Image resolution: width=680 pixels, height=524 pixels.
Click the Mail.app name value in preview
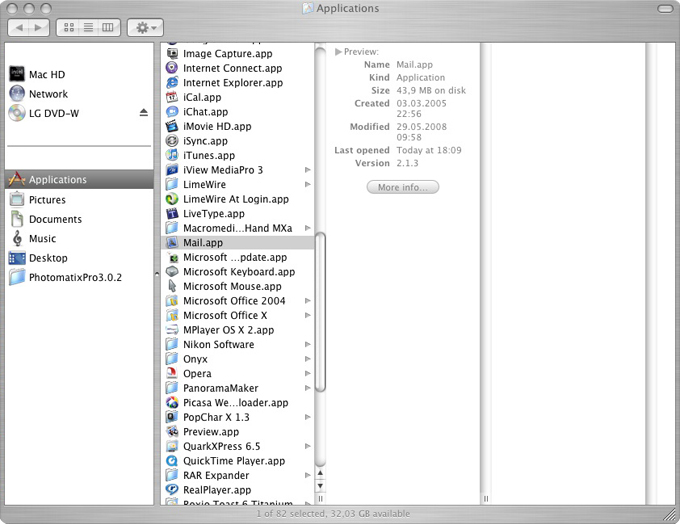point(415,65)
